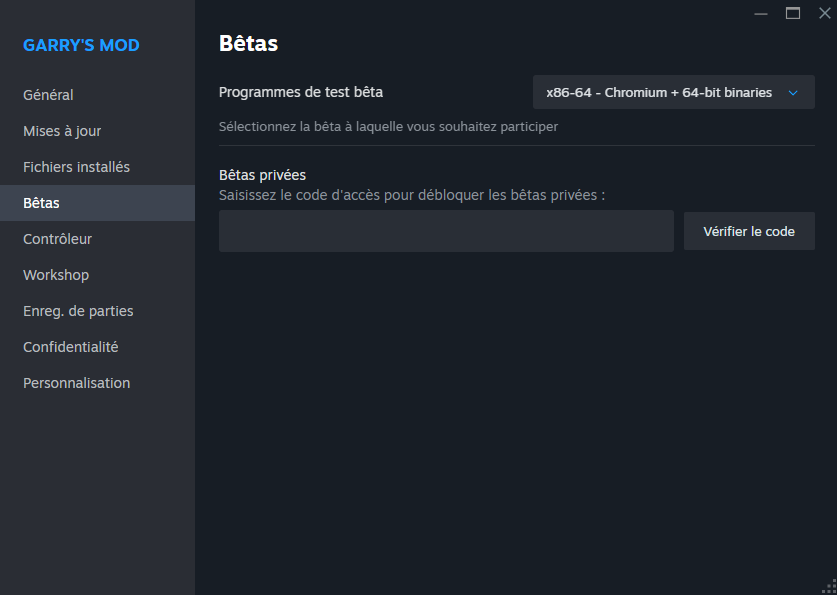The image size is (837, 595).
Task: Open Enreg. de parties section
Action: point(78,311)
